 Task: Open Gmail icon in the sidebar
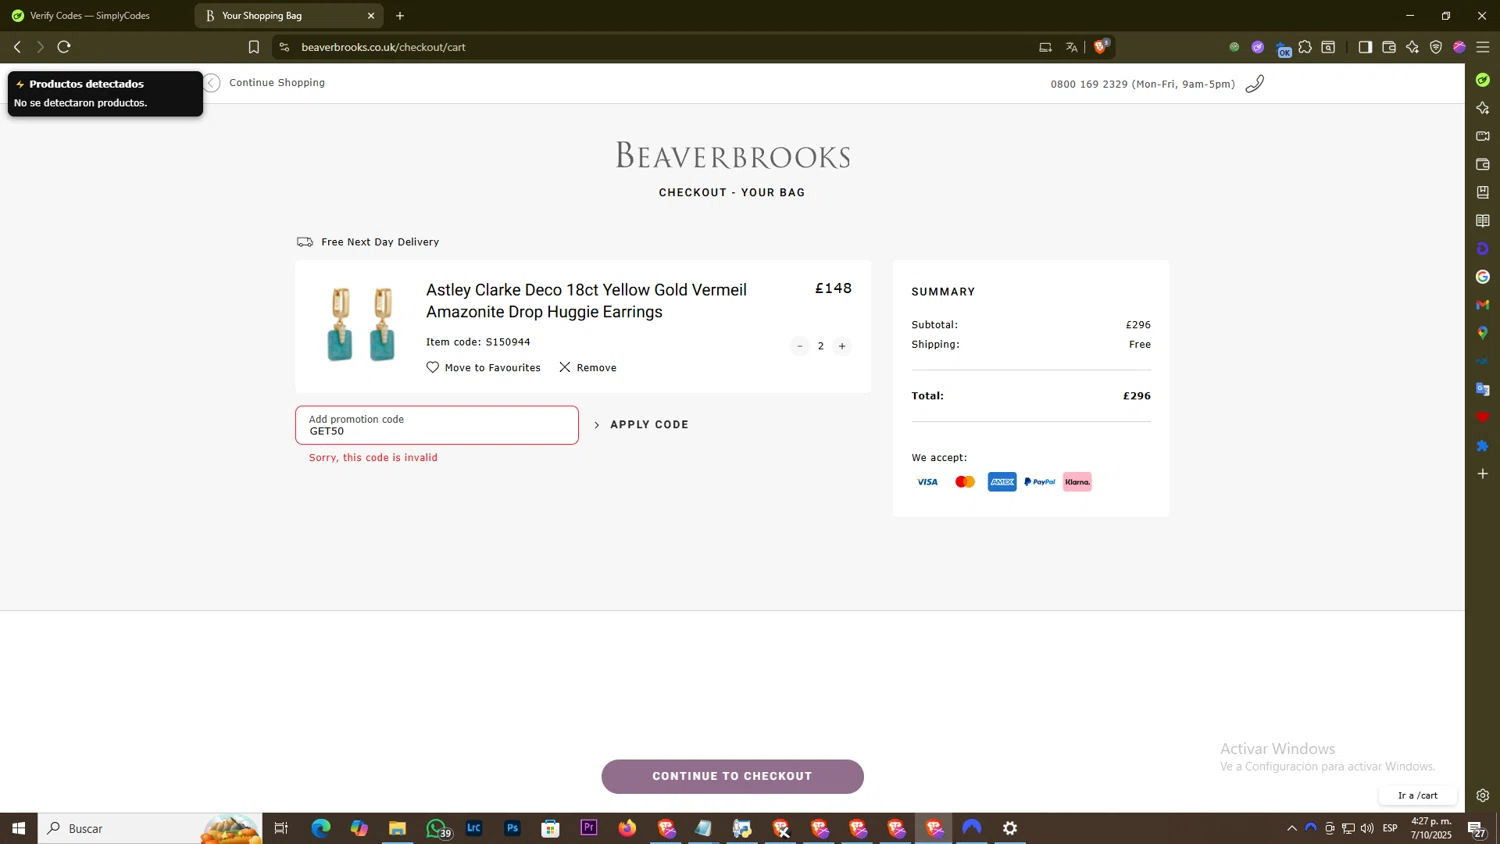[1483, 305]
